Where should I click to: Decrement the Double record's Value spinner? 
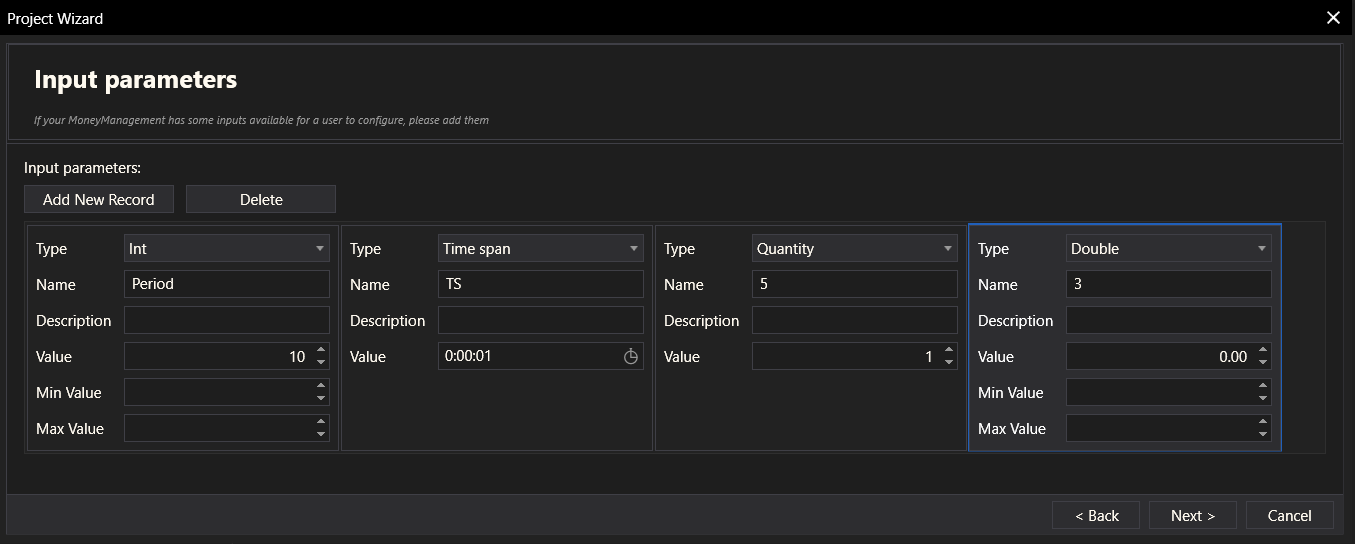click(1262, 363)
